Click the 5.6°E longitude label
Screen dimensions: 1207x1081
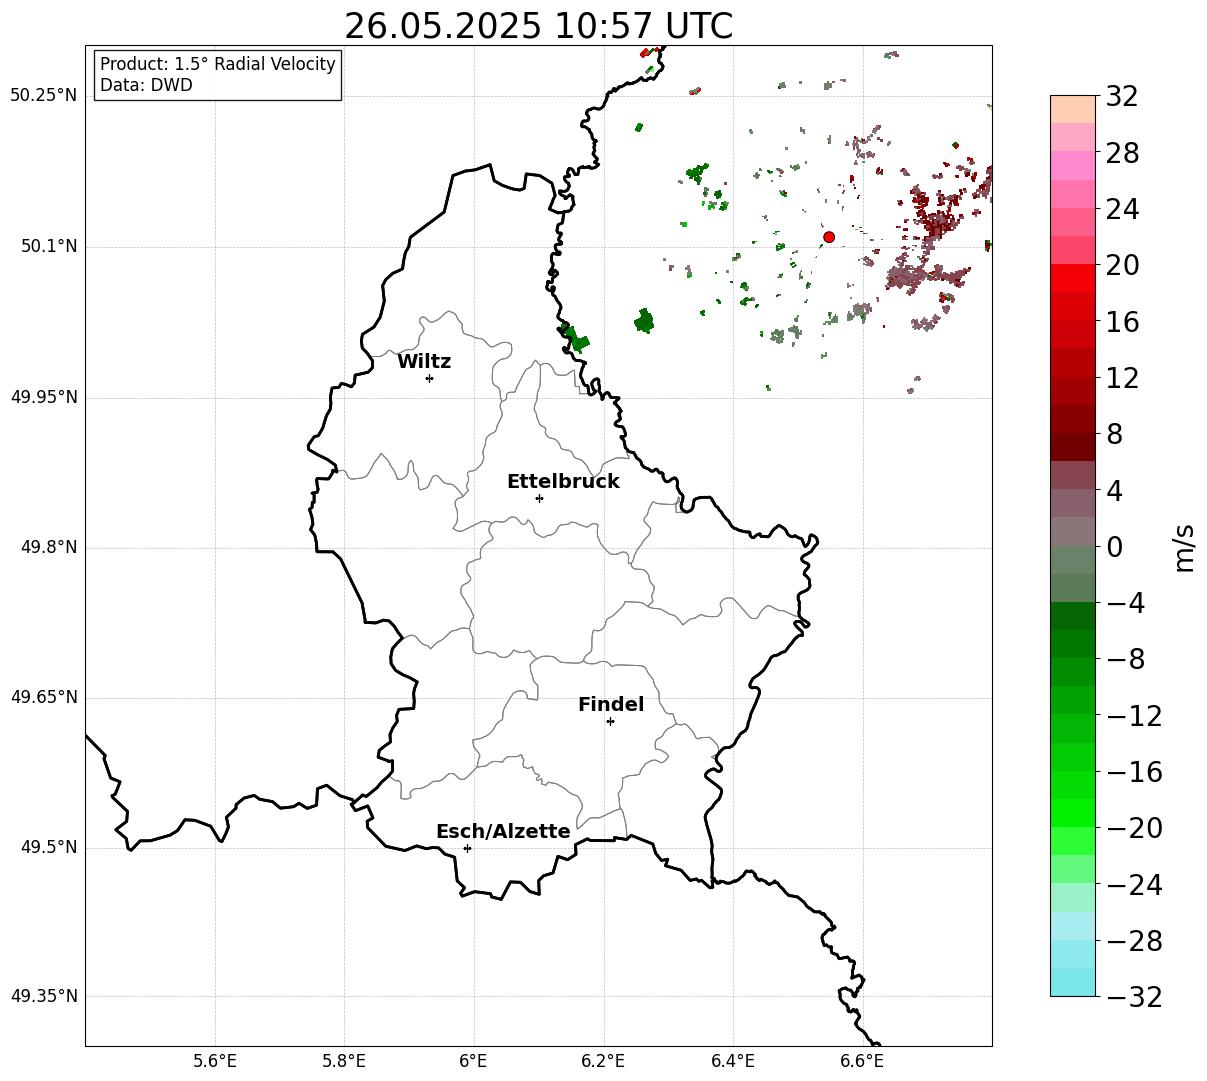[215, 1061]
